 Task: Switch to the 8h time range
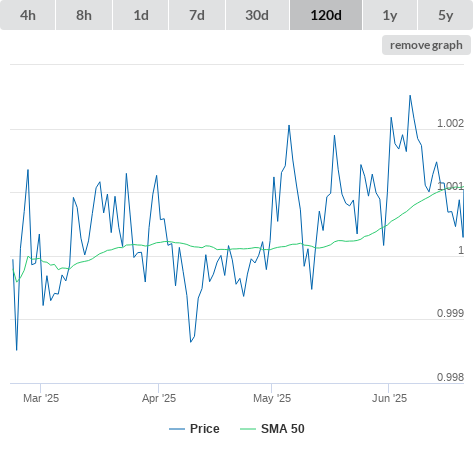(x=84, y=15)
